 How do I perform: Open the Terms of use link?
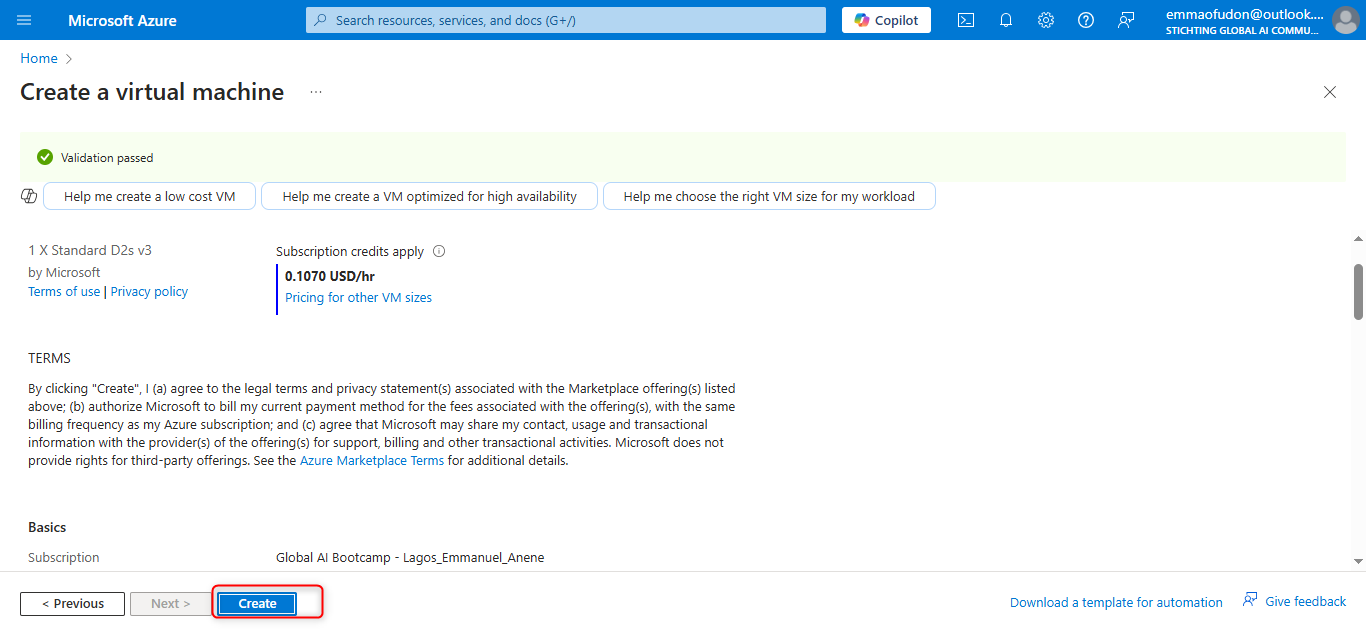coord(64,292)
